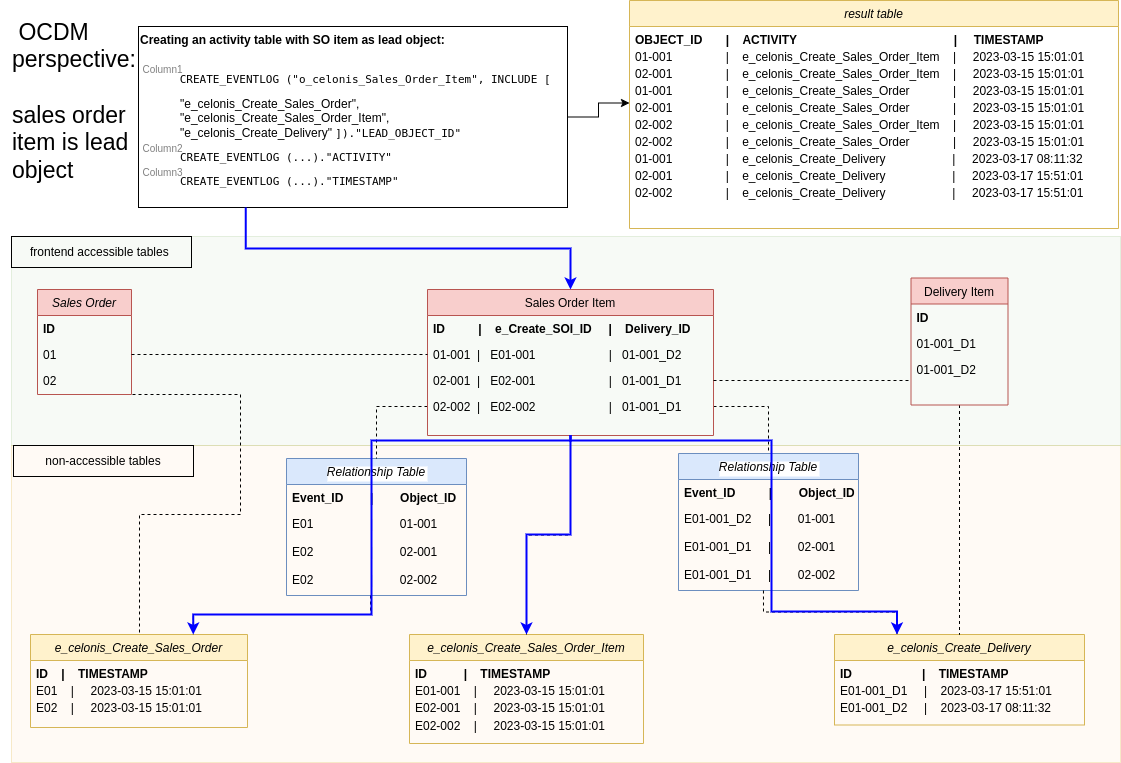This screenshot has height=763, width=1121.
Task: Select the right Relationship Table title
Action: 768,466
